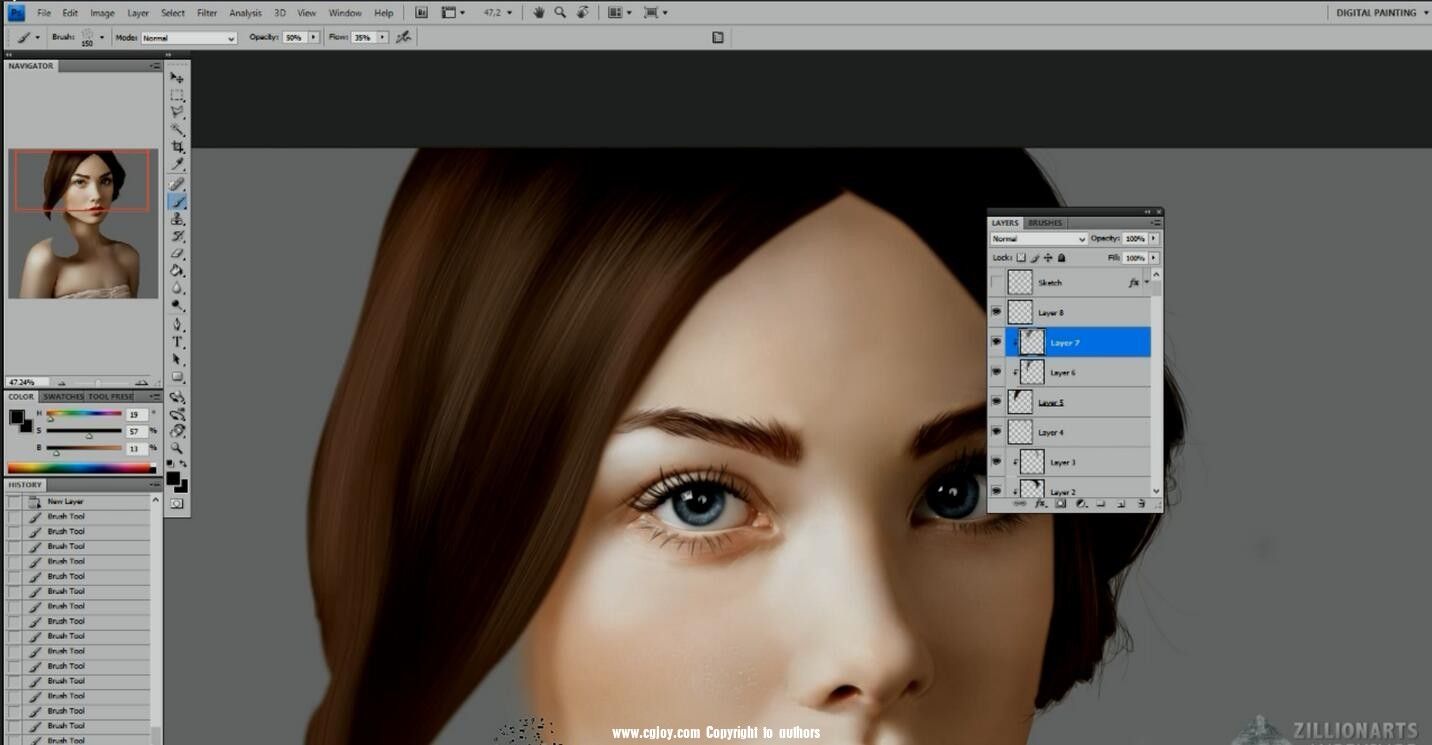Viewport: 1432px width, 745px height.
Task: Open layer Opacity arrow in Layers panel
Action: 1154,239
